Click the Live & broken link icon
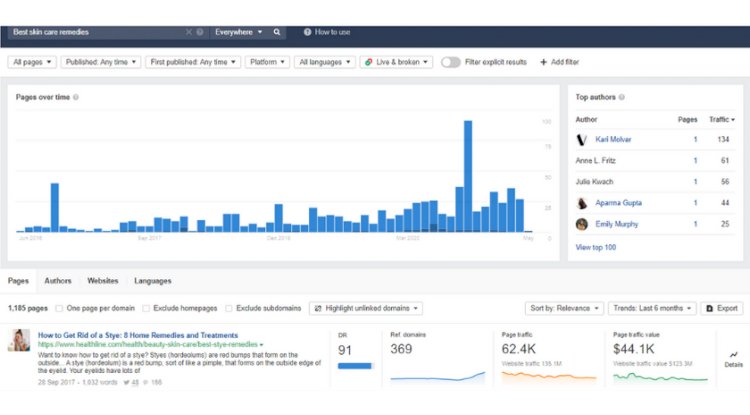The width and height of the screenshot is (750, 415). pos(369,62)
